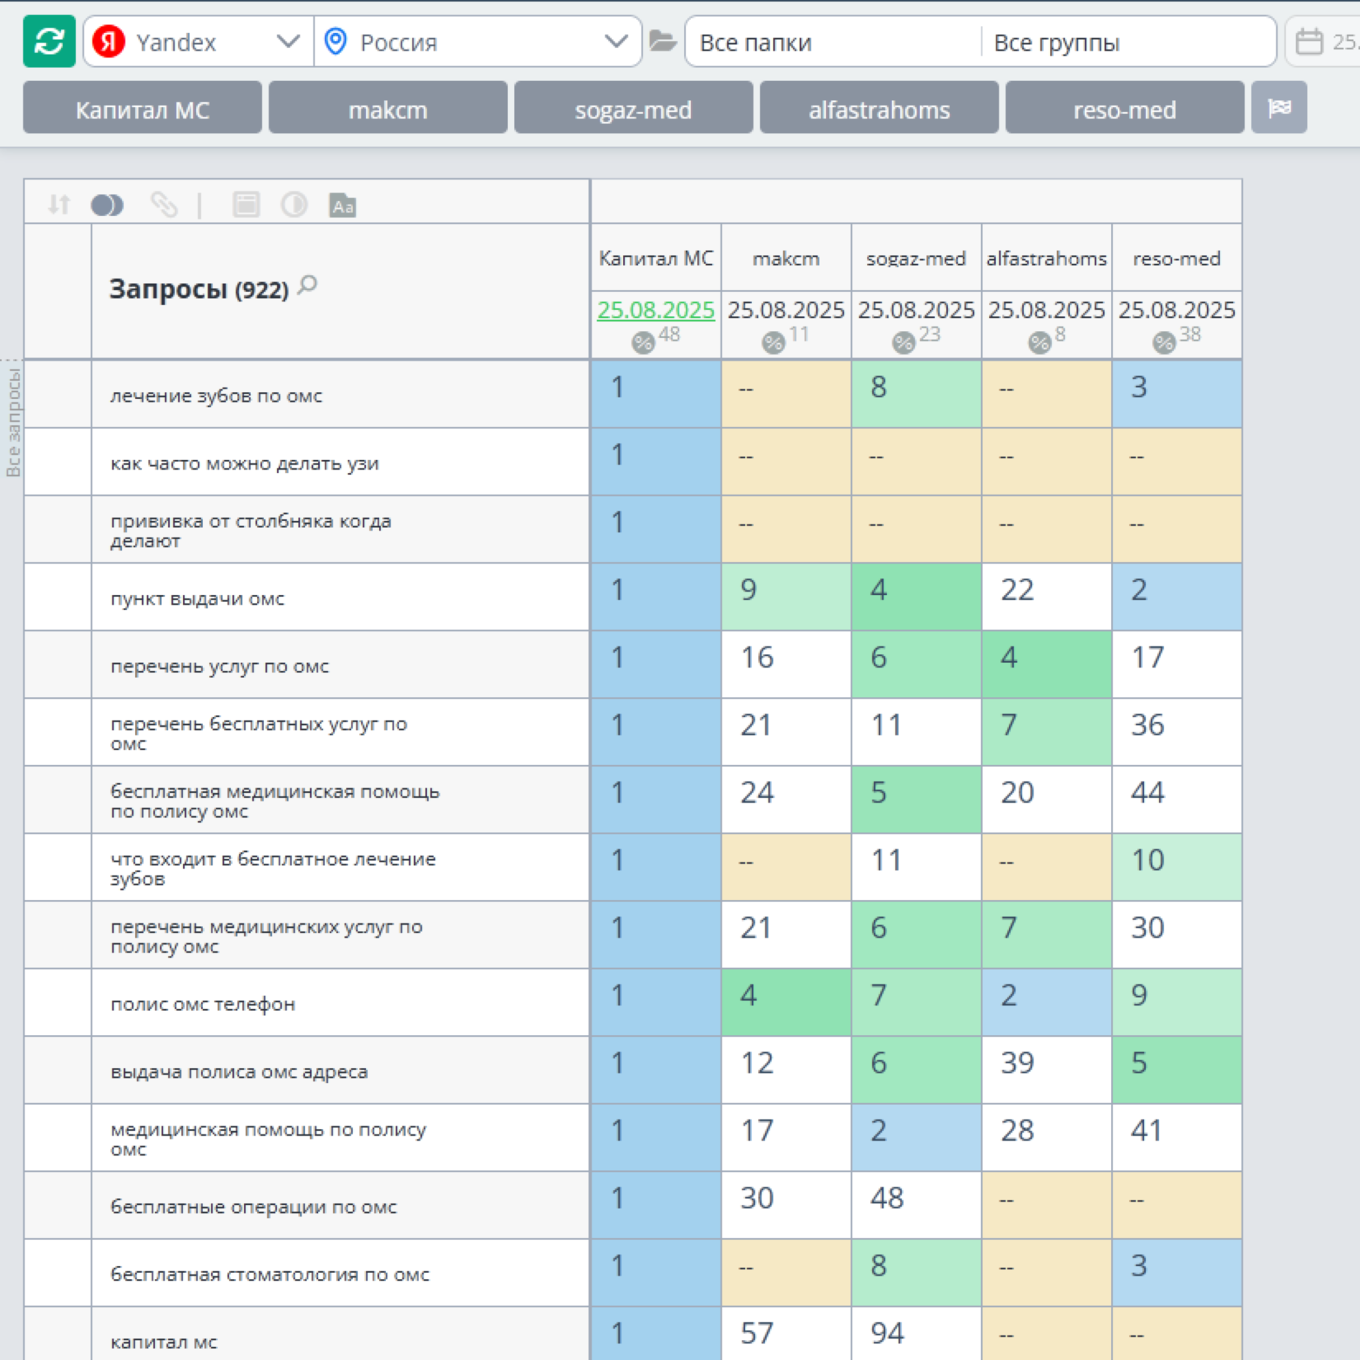Image resolution: width=1360 pixels, height=1360 pixels.
Task: Click the green 25.08.2025 date link
Action: 656,310
